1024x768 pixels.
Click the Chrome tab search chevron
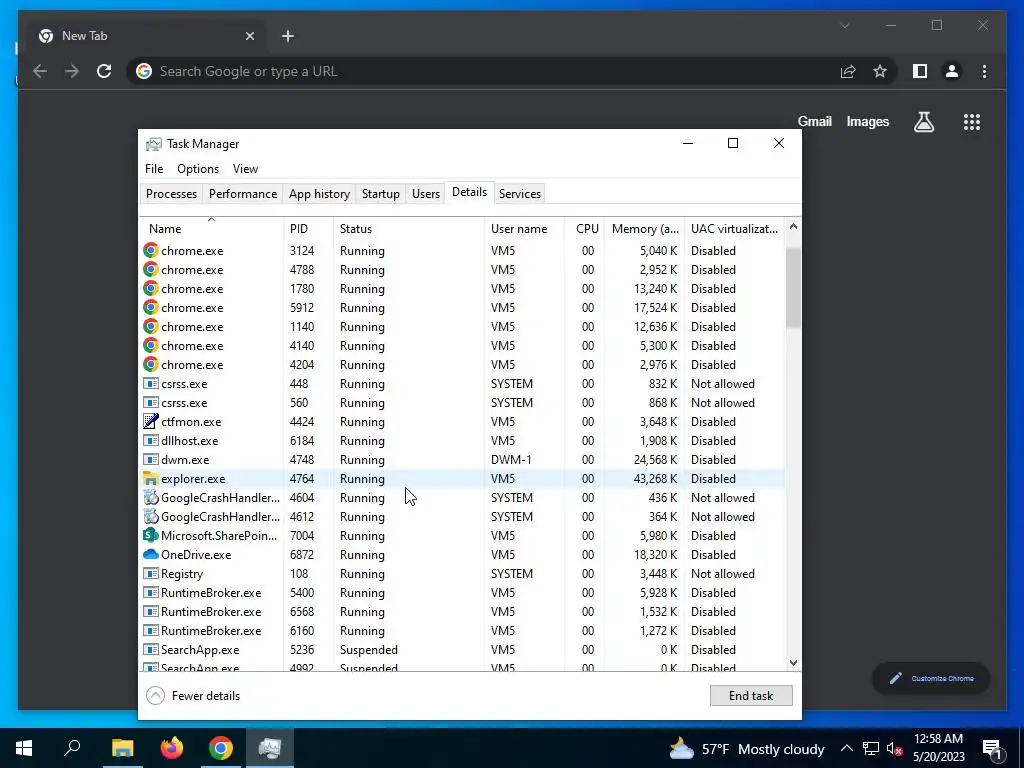click(844, 25)
